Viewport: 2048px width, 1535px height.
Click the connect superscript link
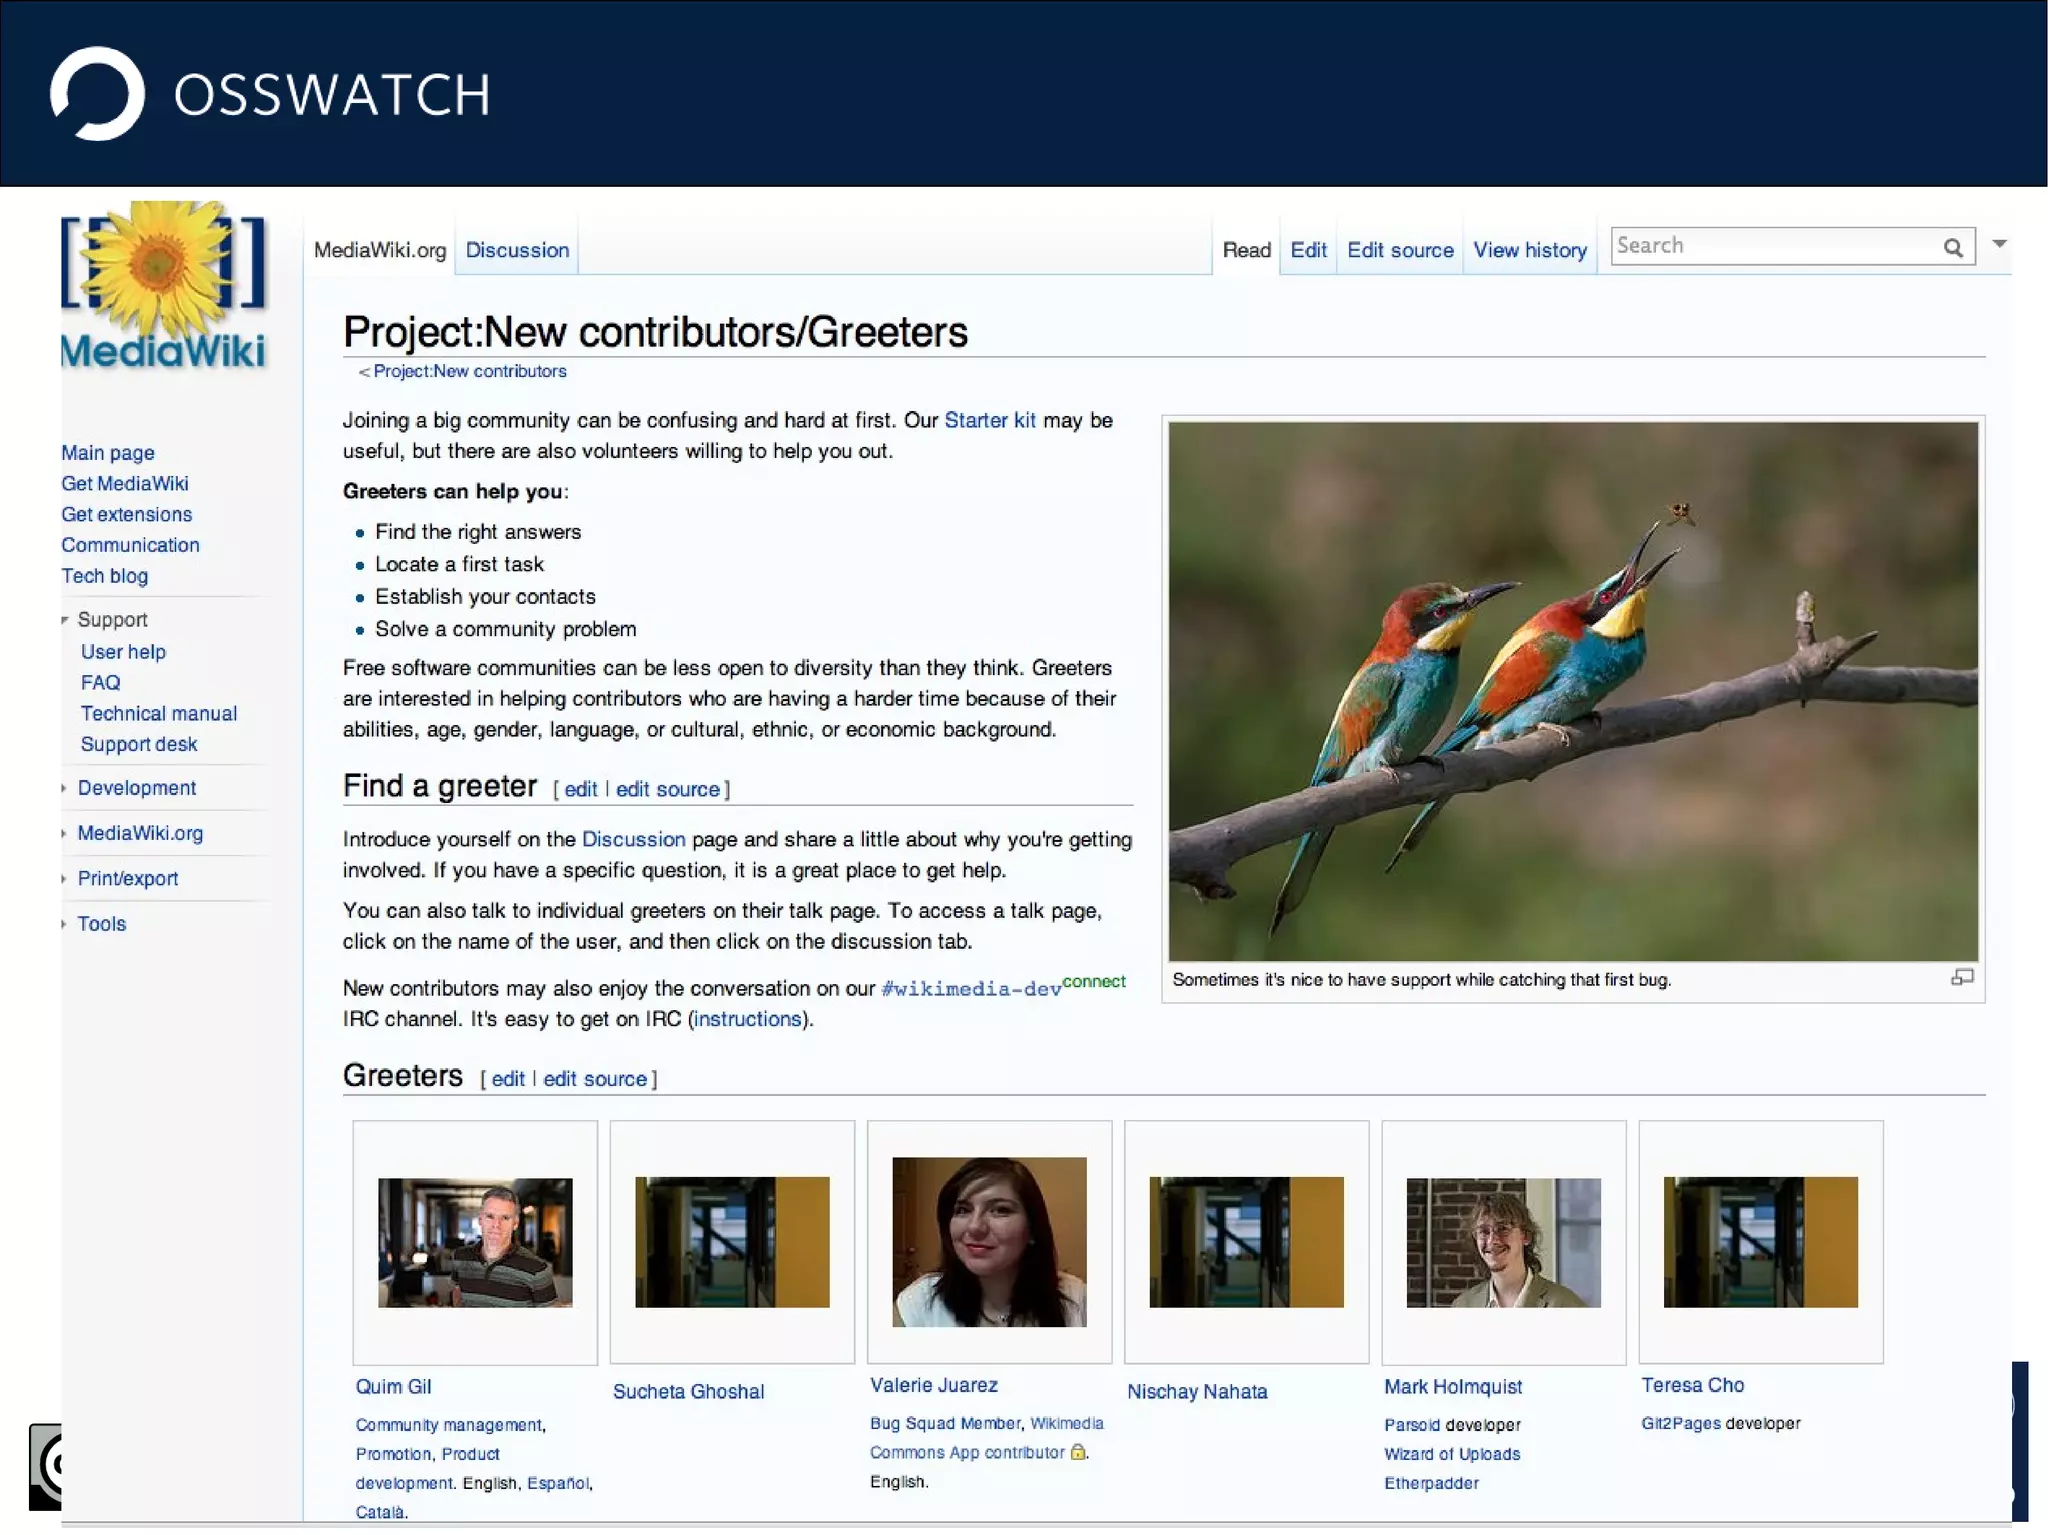[x=1094, y=982]
